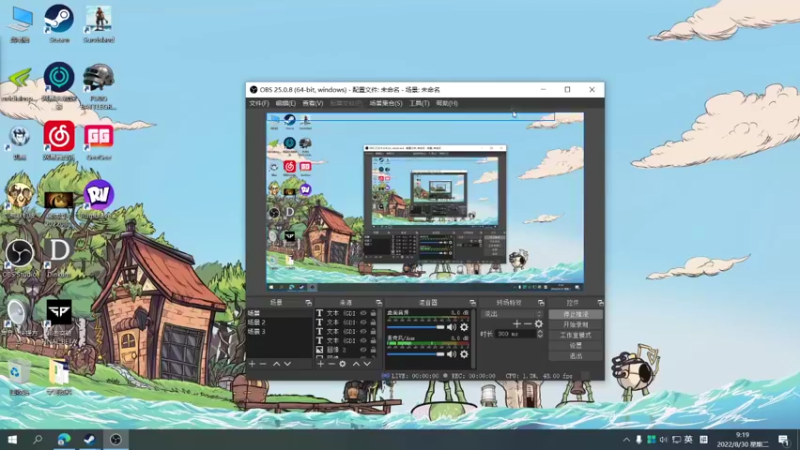Toggle visibility eye of 图像 2 source
This screenshot has width=800, height=450.
coord(363,350)
